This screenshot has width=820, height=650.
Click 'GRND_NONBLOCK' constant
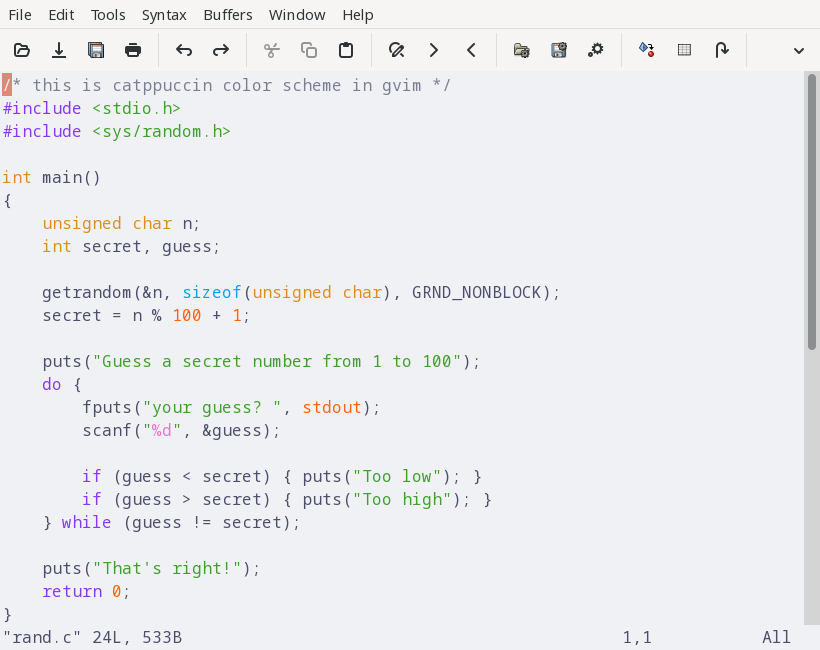click(476, 292)
